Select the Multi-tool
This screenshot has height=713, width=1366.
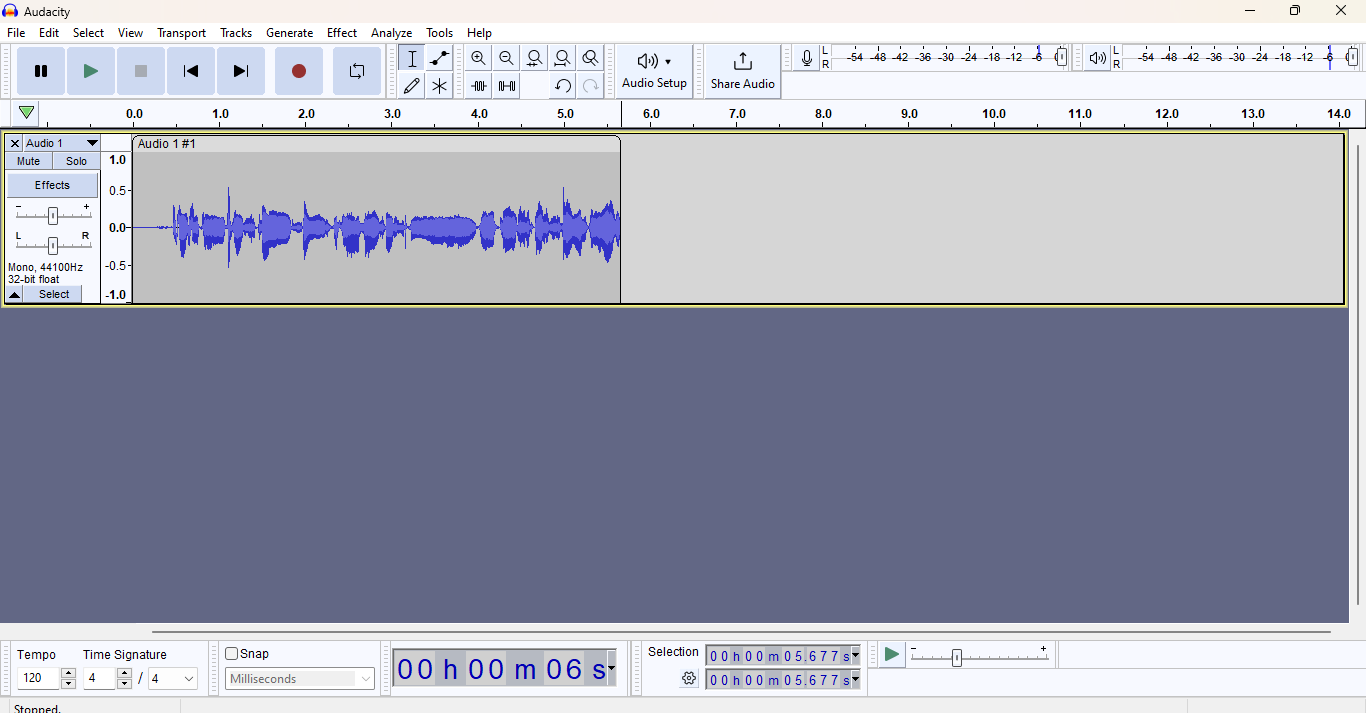(x=438, y=85)
